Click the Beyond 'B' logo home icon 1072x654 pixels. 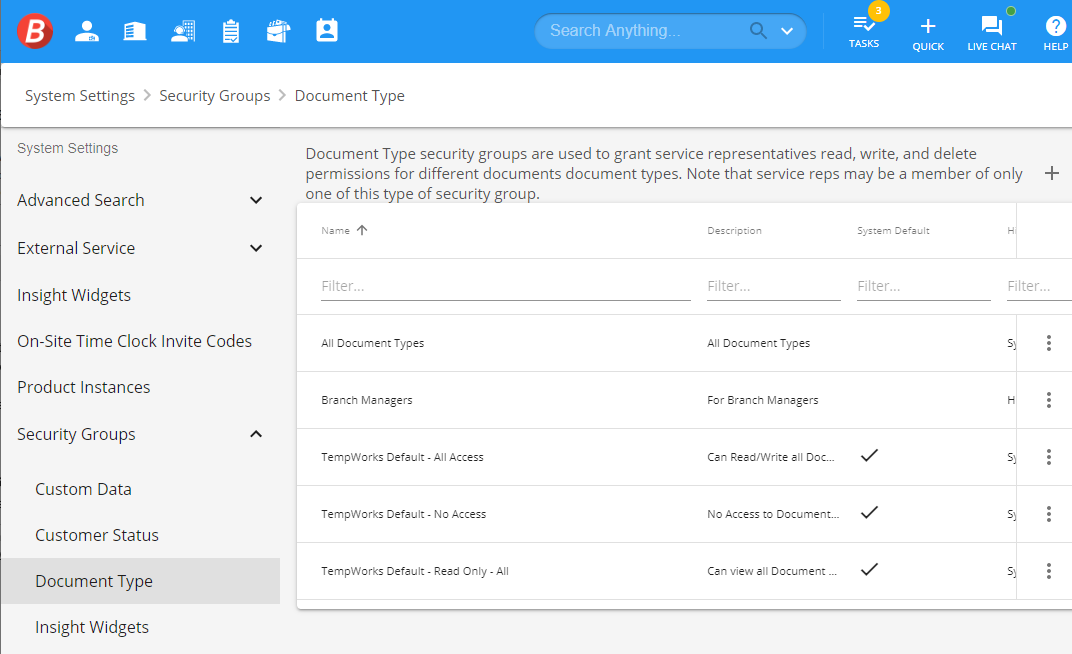[x=35, y=31]
